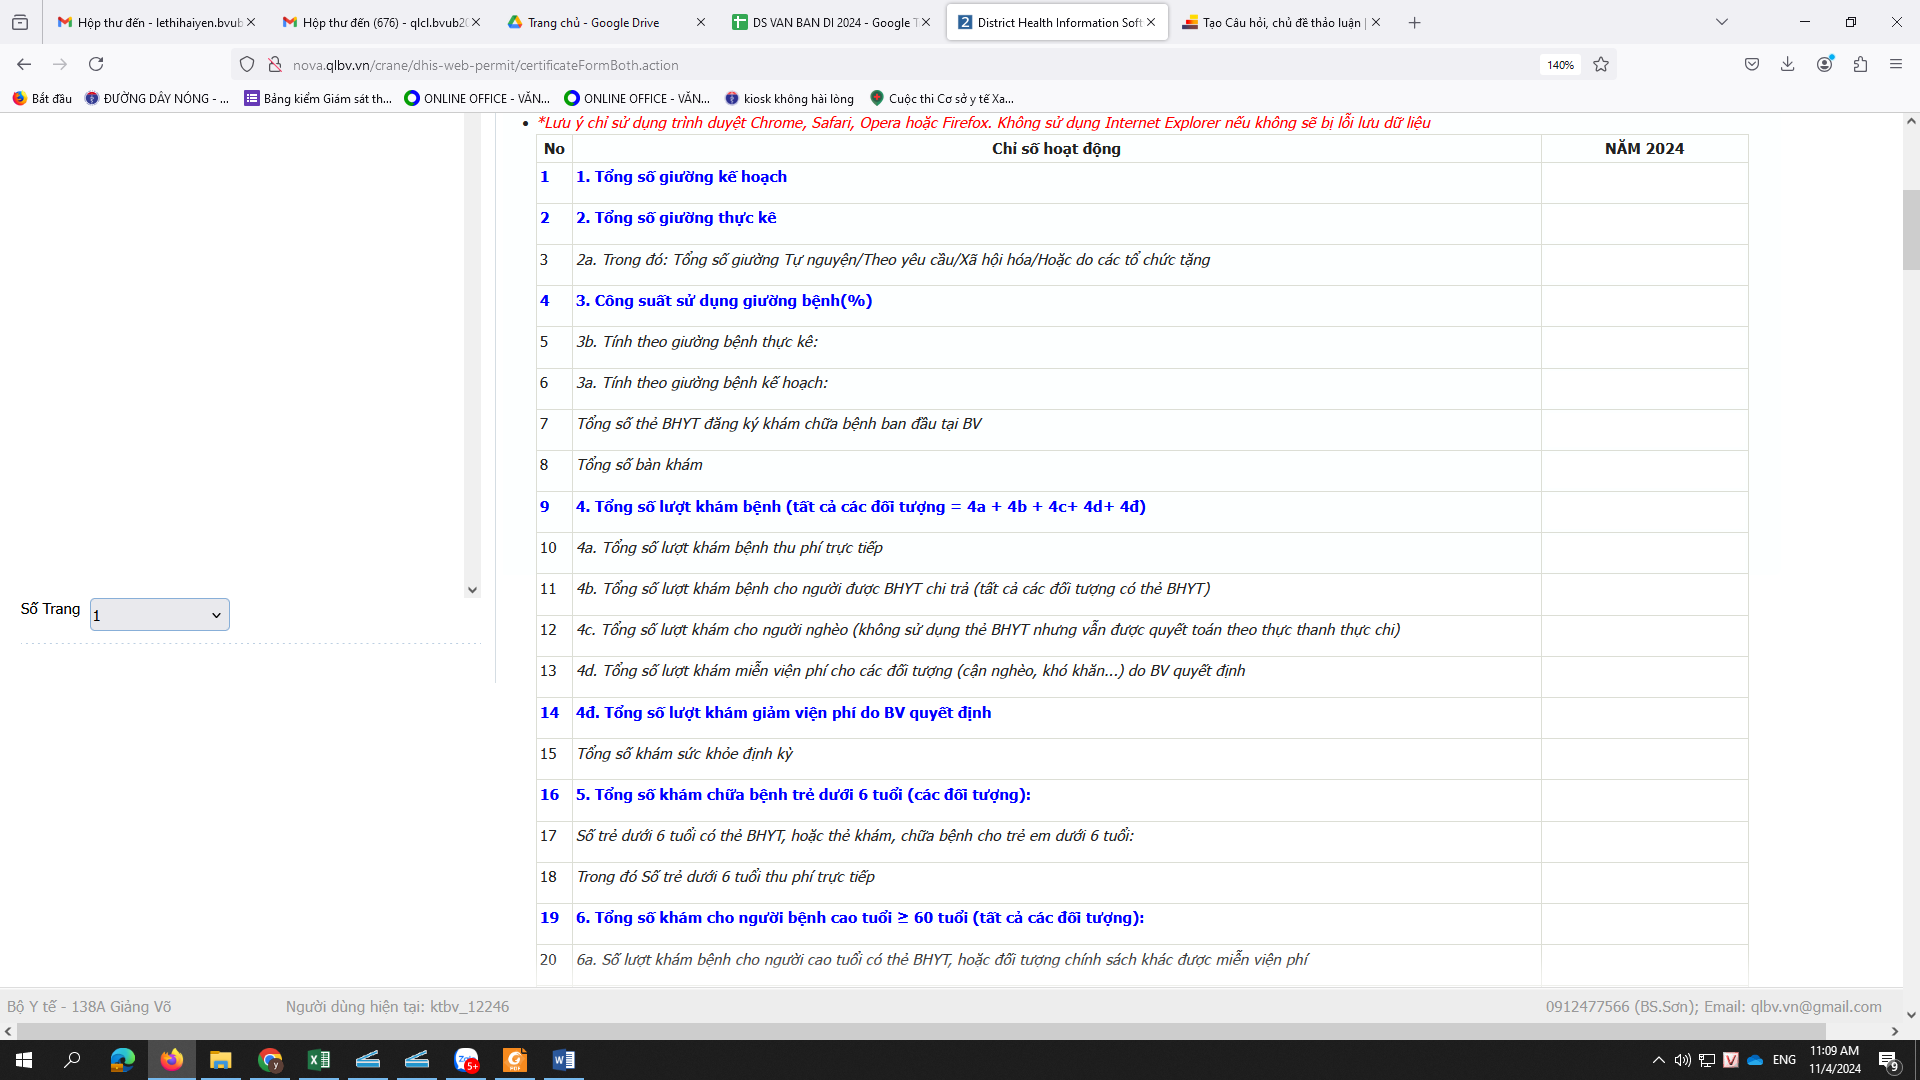Image resolution: width=1920 pixels, height=1080 pixels.
Task: Expand the list all tabs chevron
Action: pyautogui.click(x=1722, y=22)
